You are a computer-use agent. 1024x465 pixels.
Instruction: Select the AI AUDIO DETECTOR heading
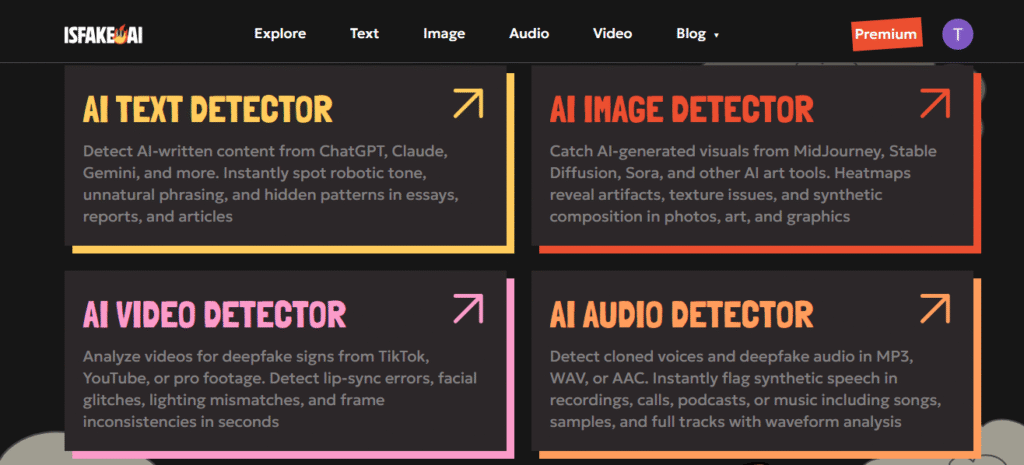pos(681,314)
